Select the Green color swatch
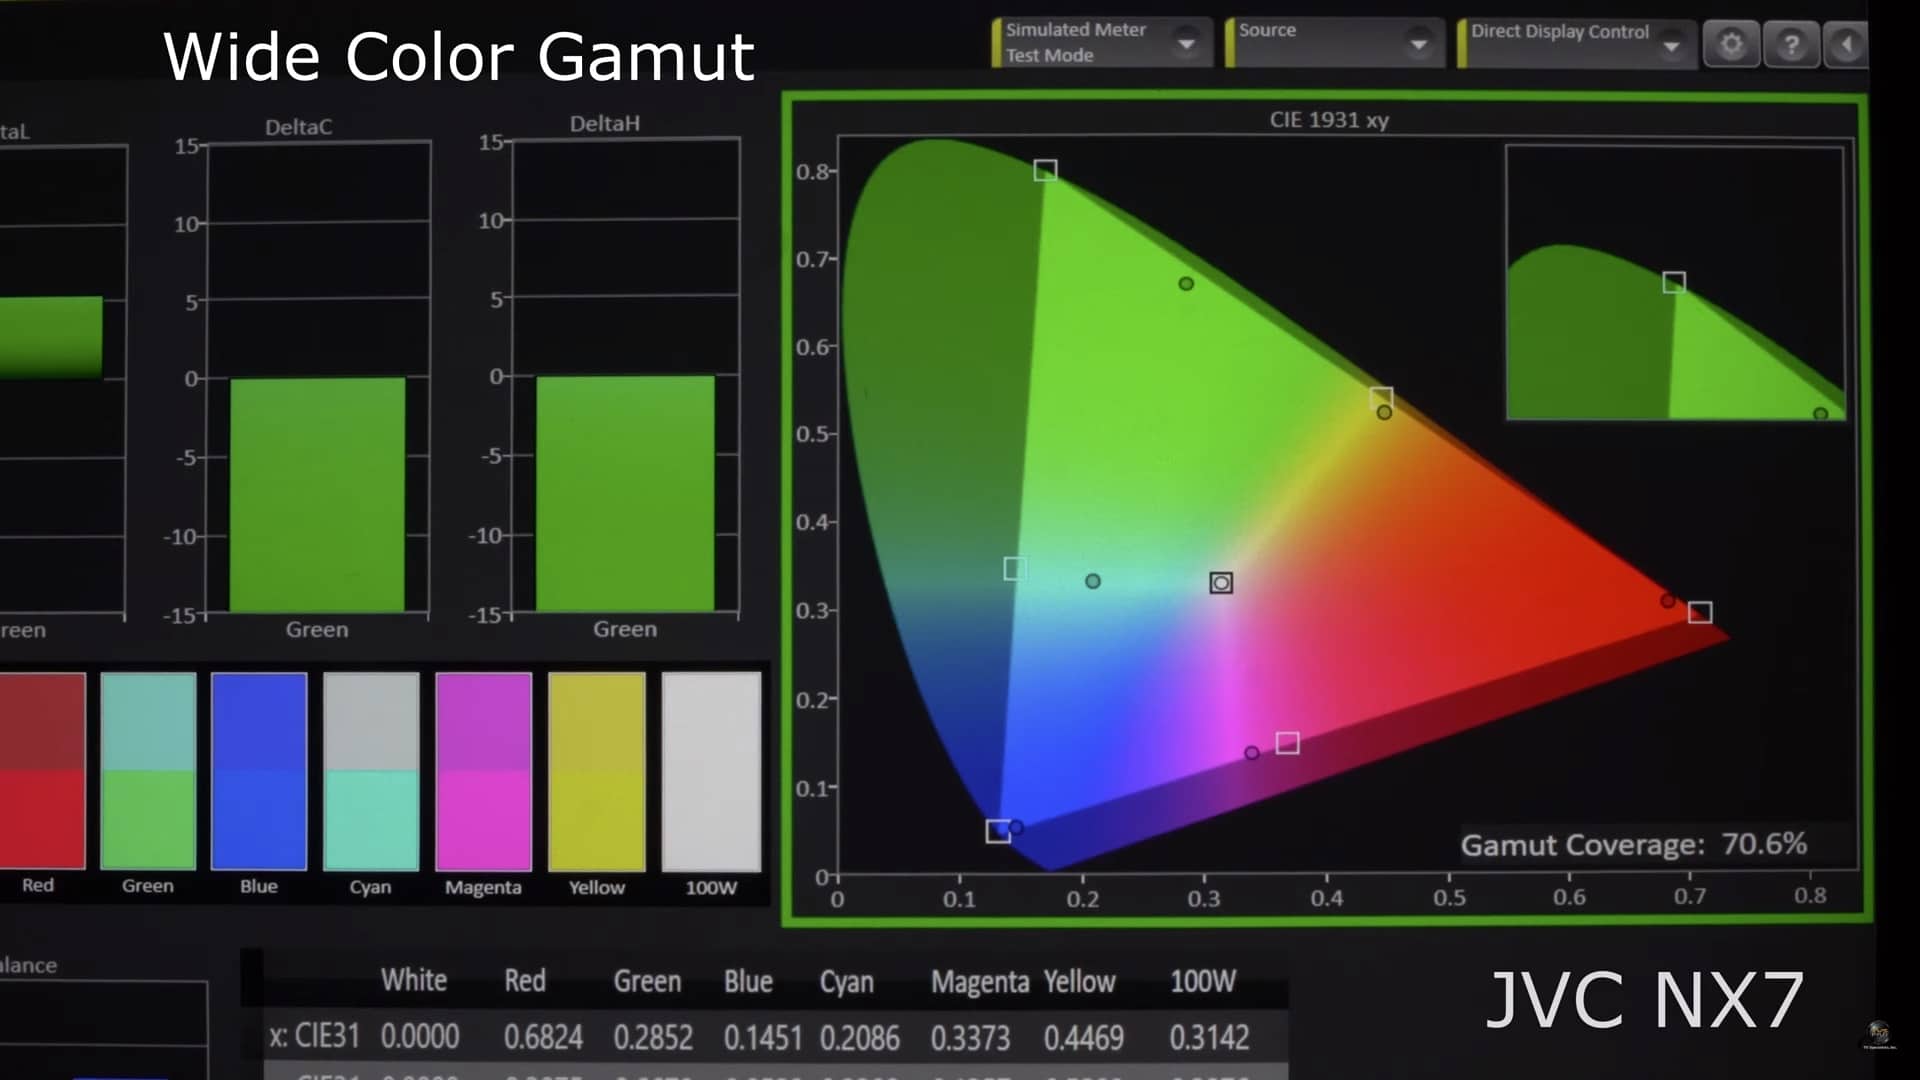1920x1080 pixels. pyautogui.click(x=148, y=771)
